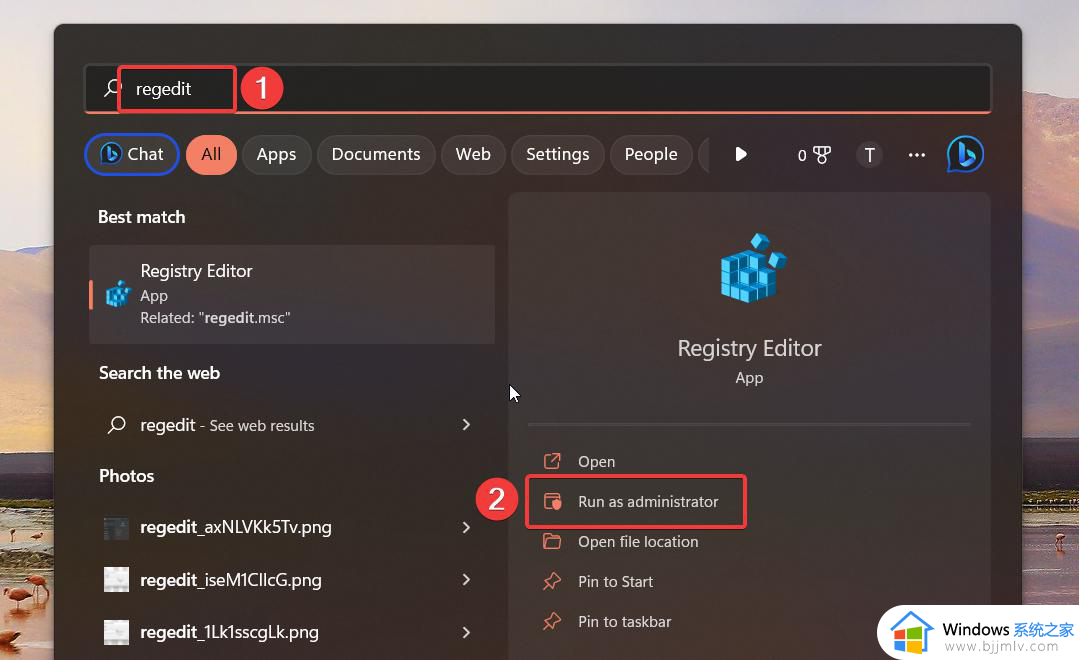
Task: Open the Registry Editor best match result
Action: [x=292, y=295]
